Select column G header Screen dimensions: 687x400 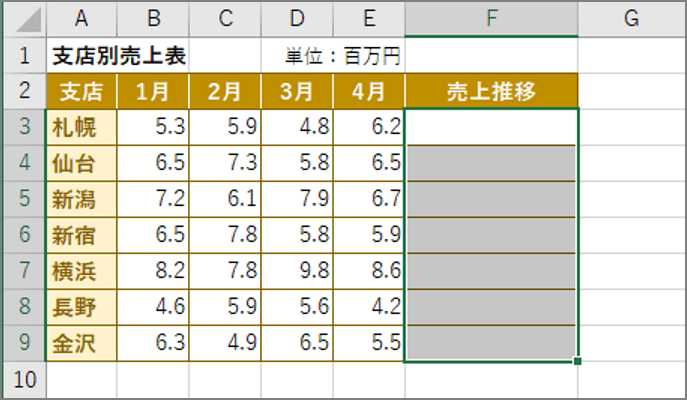(x=631, y=19)
